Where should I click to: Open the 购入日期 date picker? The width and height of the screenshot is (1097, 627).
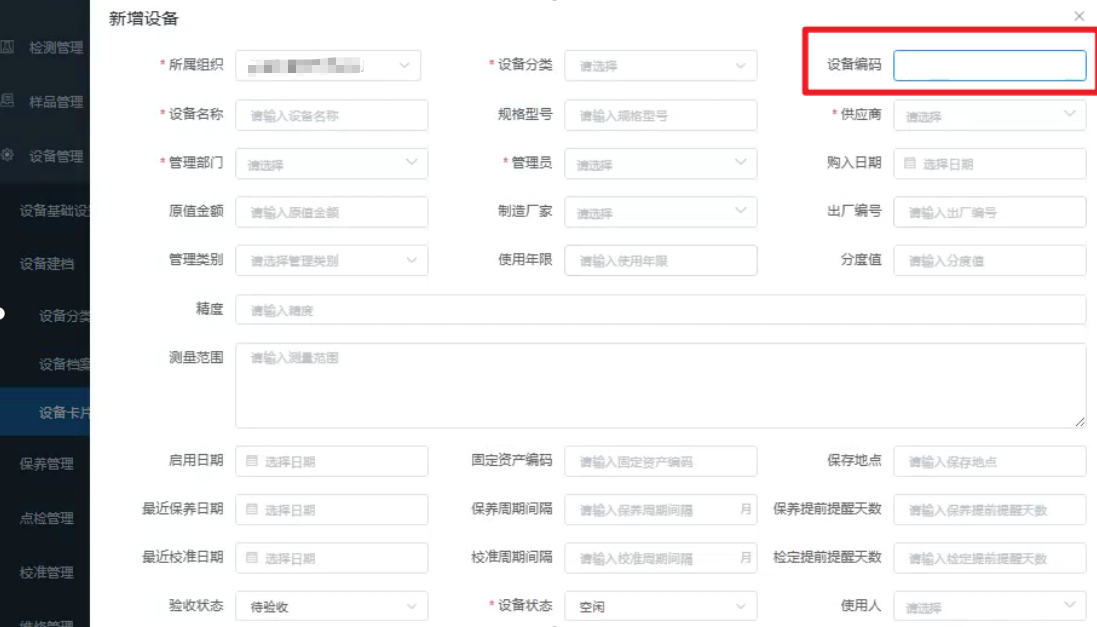(989, 164)
